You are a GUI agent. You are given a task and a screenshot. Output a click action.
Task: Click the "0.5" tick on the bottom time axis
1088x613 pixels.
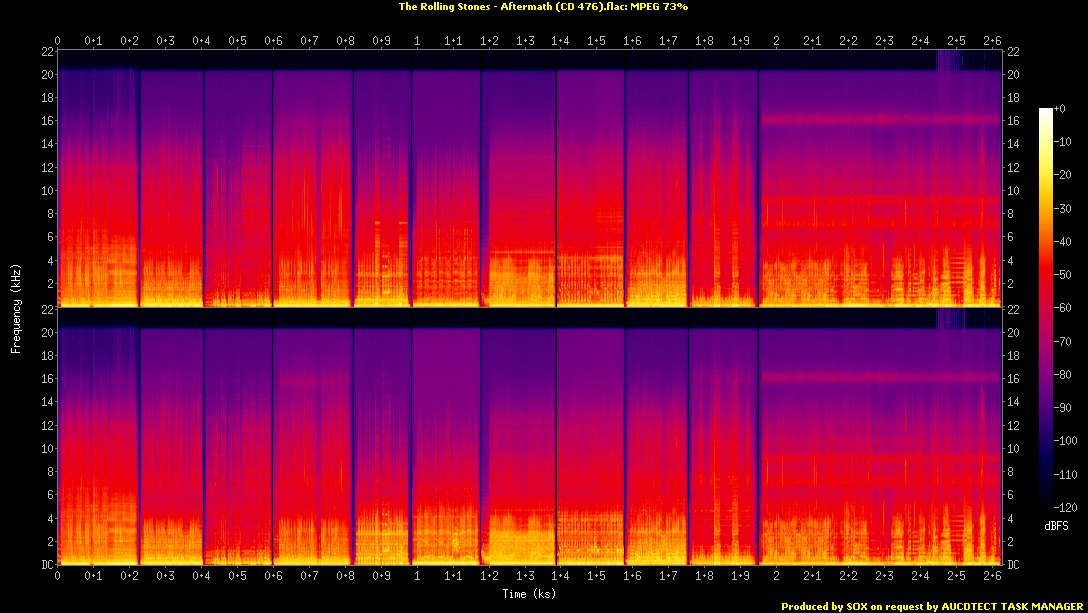pos(237,577)
